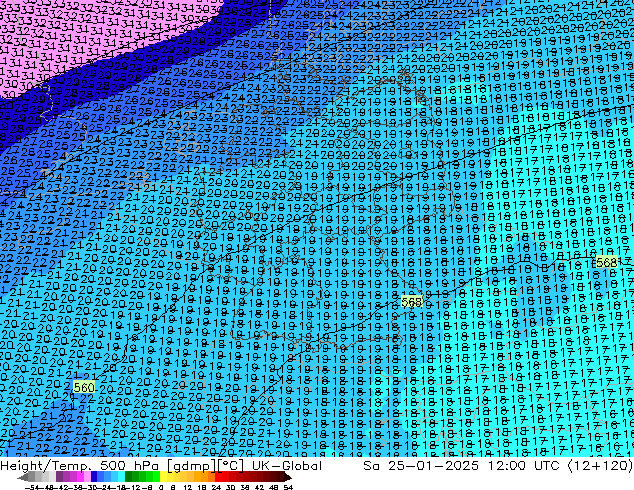
Task: Click the gray left arrow end of color scale
Action: coord(22,477)
